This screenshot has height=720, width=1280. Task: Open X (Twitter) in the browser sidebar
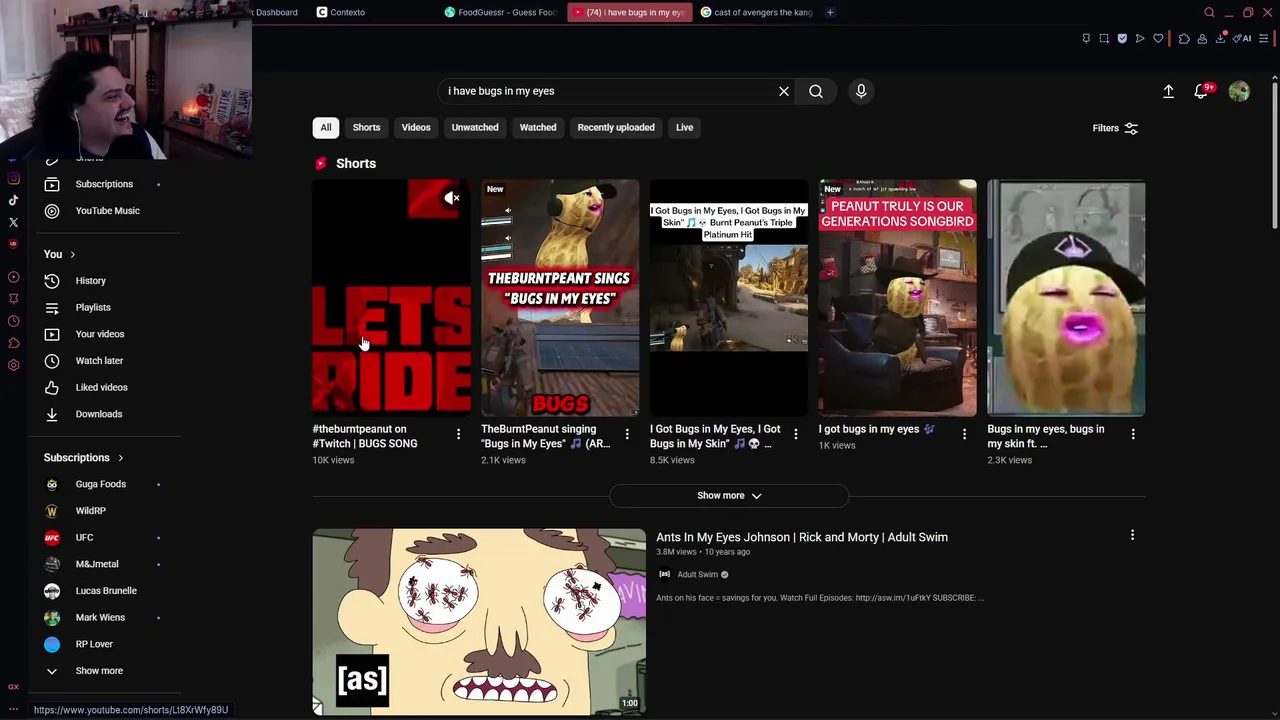[13, 222]
